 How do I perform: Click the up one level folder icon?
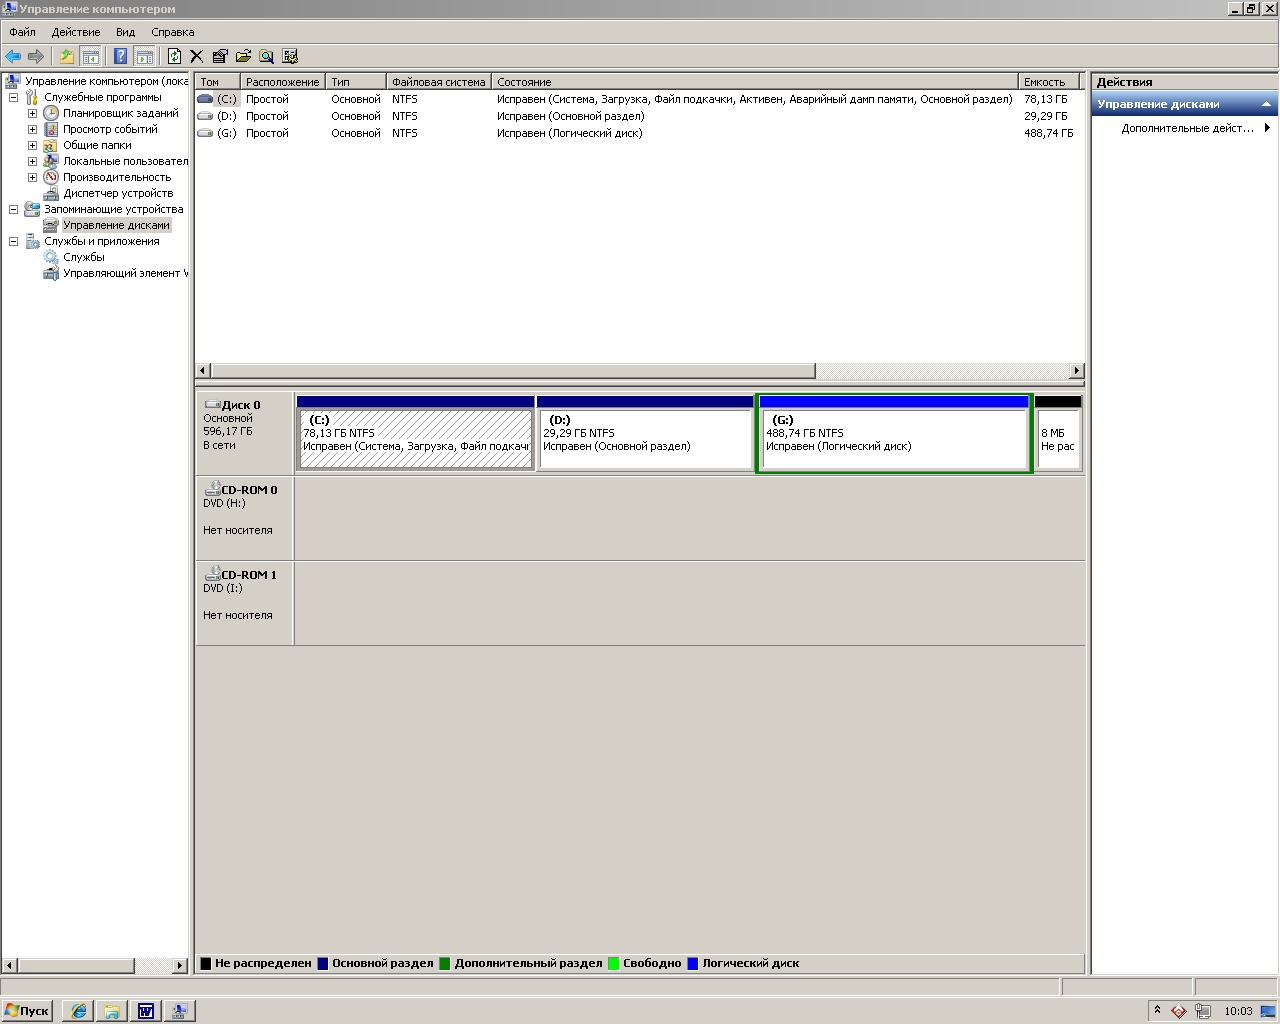pyautogui.click(x=67, y=57)
